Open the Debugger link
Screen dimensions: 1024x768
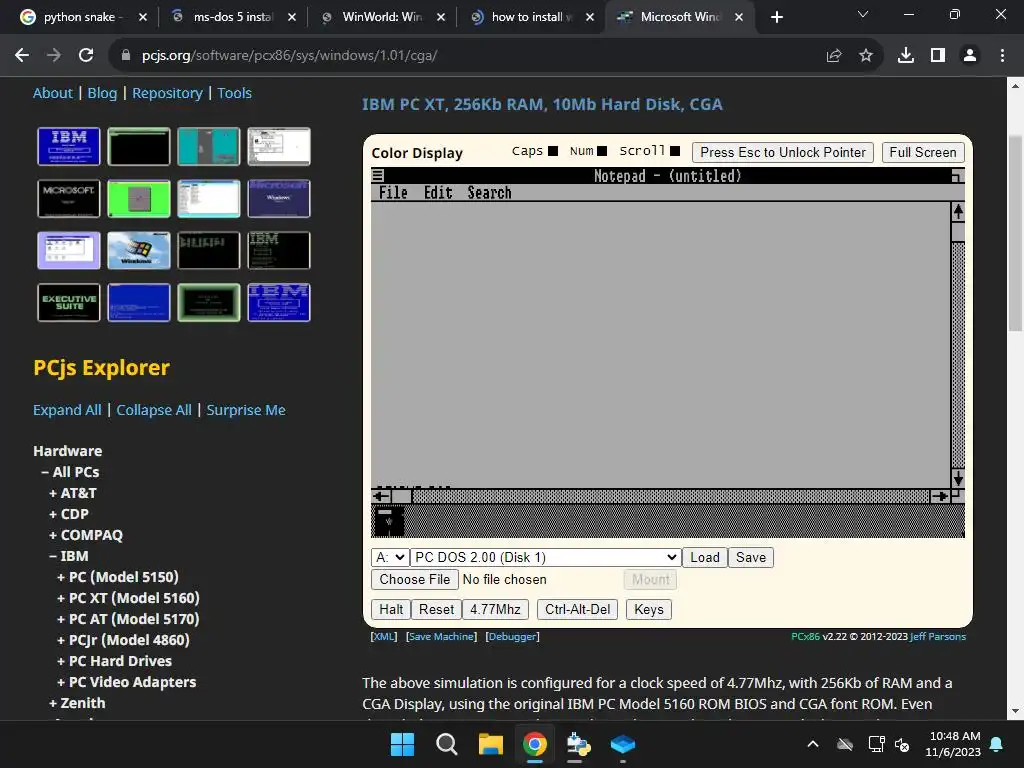512,636
